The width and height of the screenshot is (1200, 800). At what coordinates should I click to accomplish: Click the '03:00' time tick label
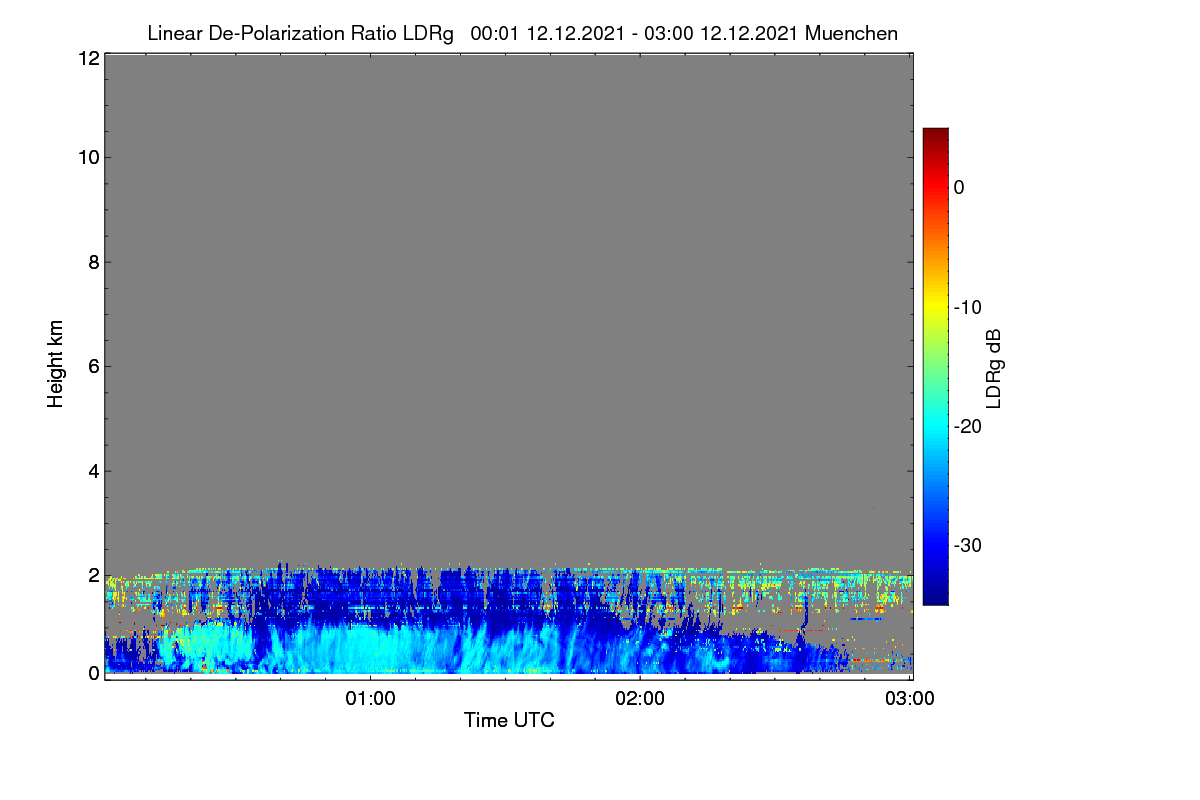(910, 699)
